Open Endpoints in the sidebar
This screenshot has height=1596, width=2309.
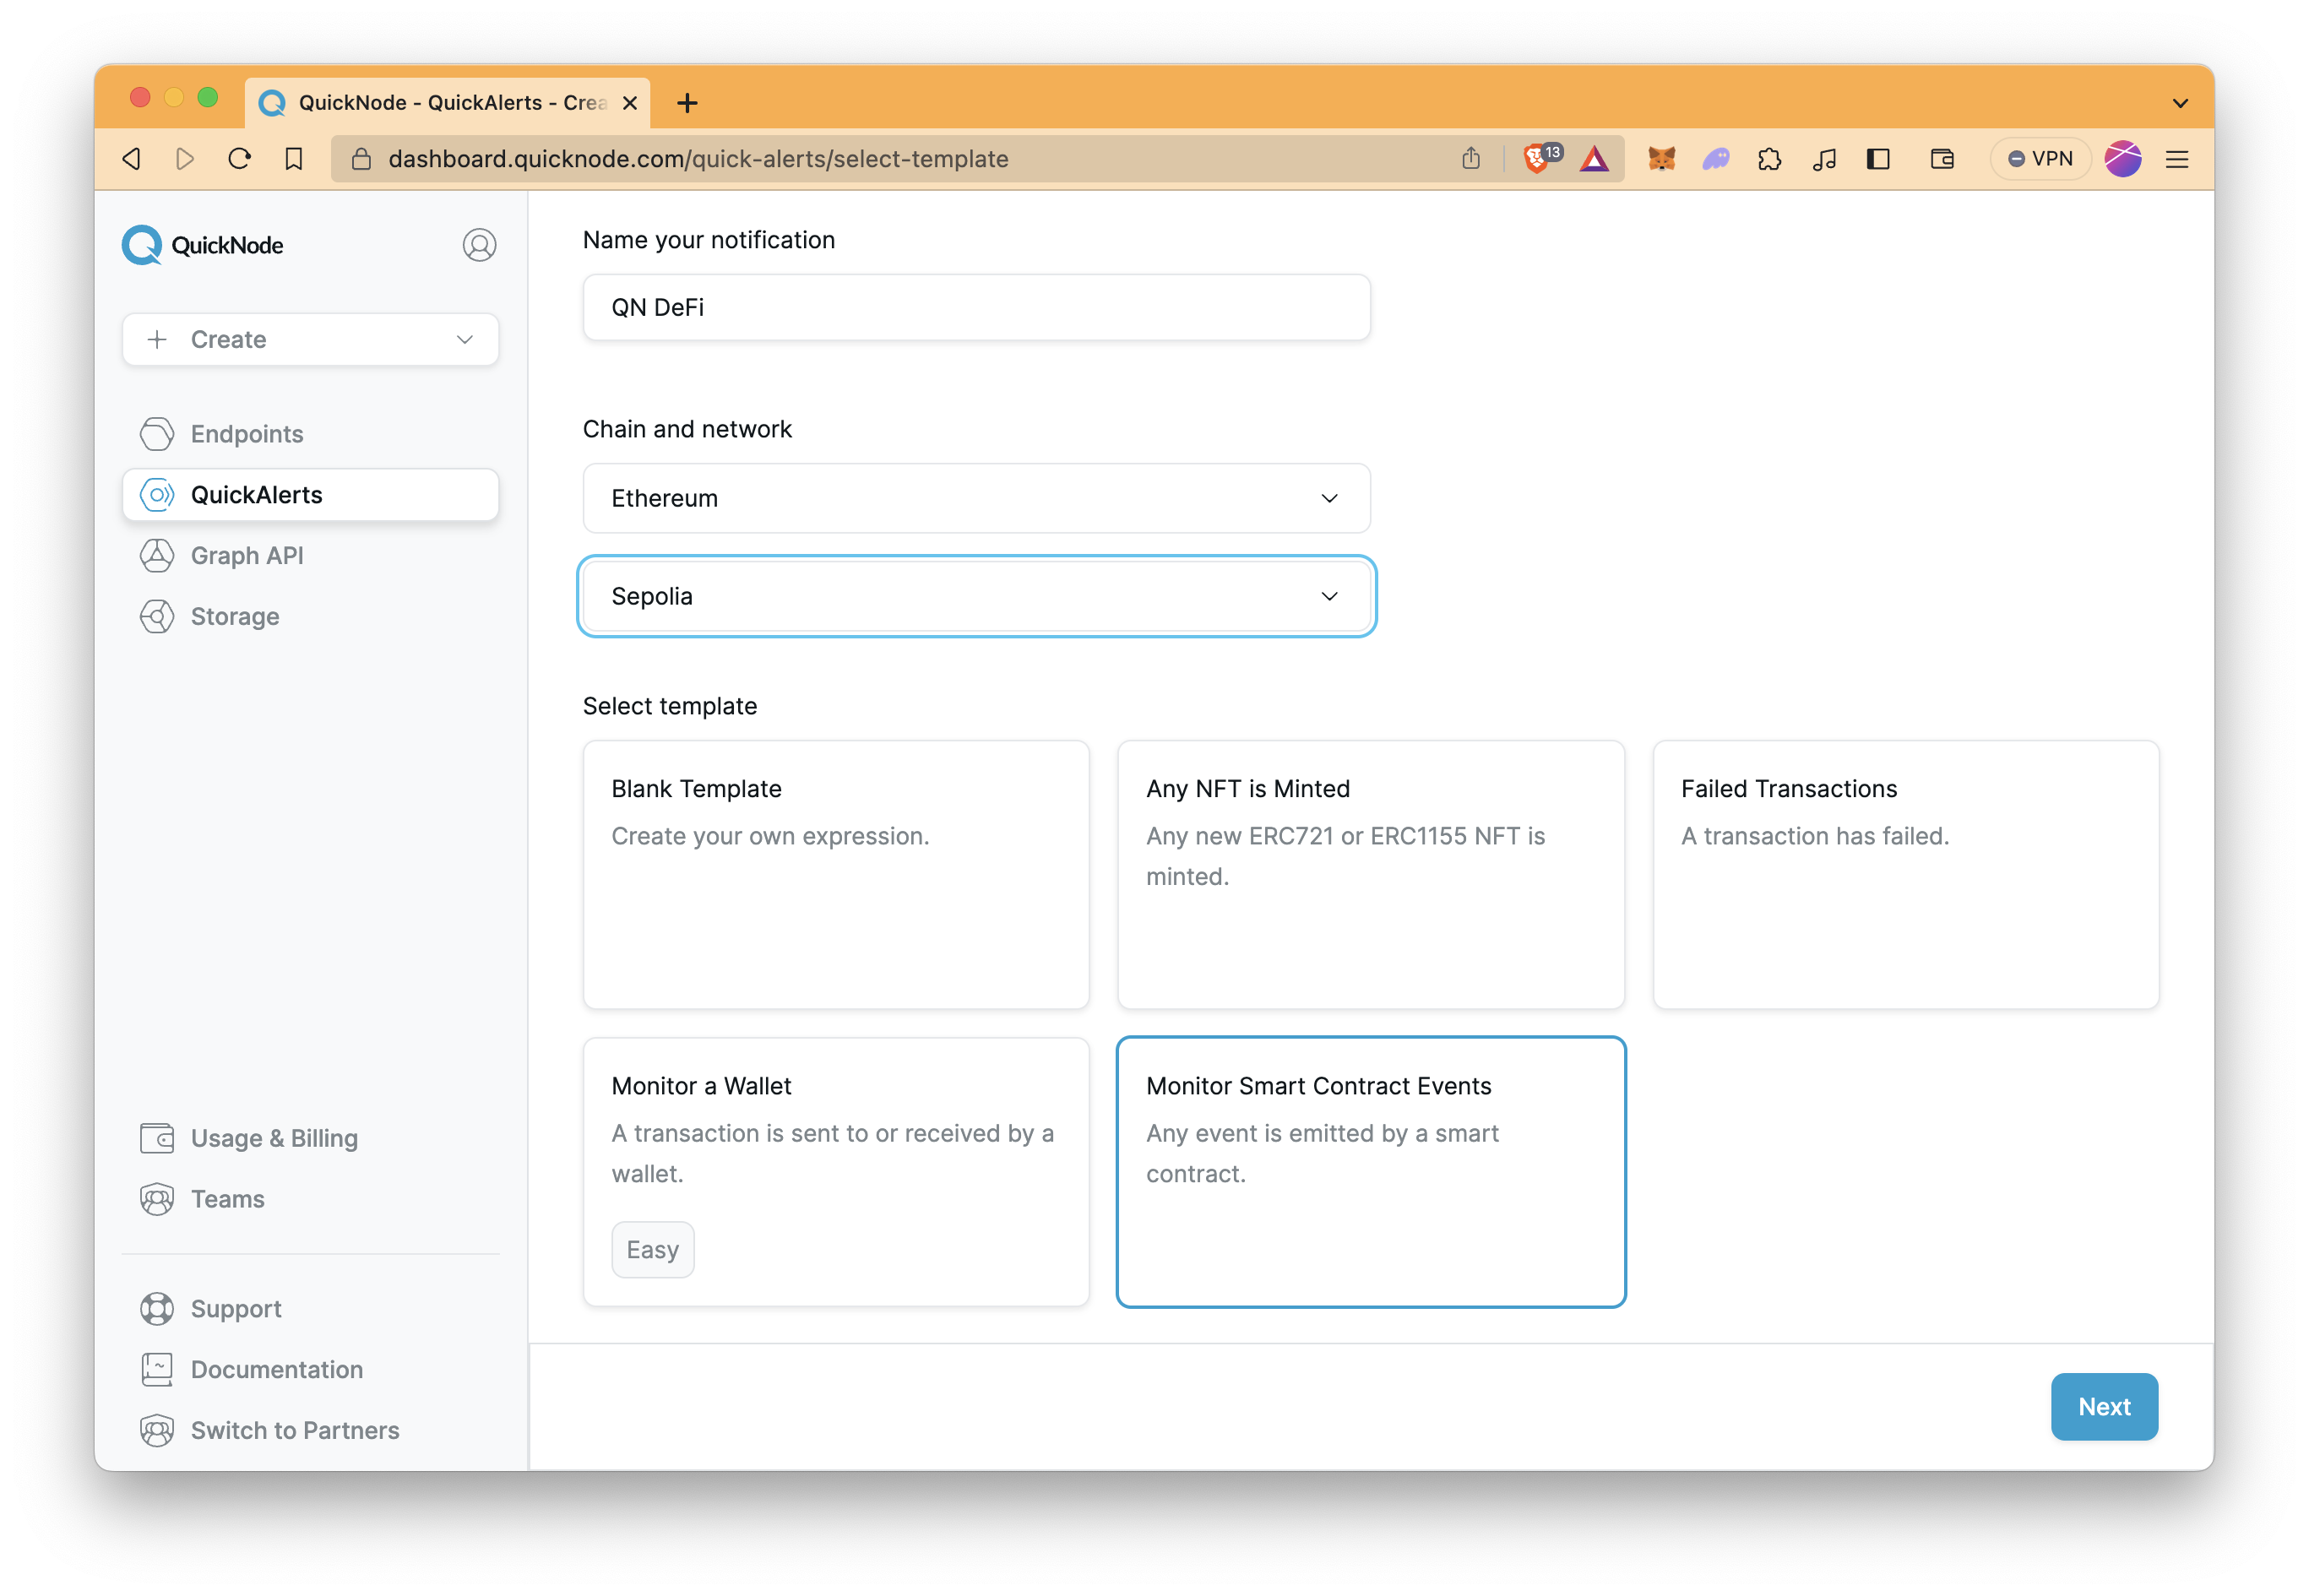310,434
